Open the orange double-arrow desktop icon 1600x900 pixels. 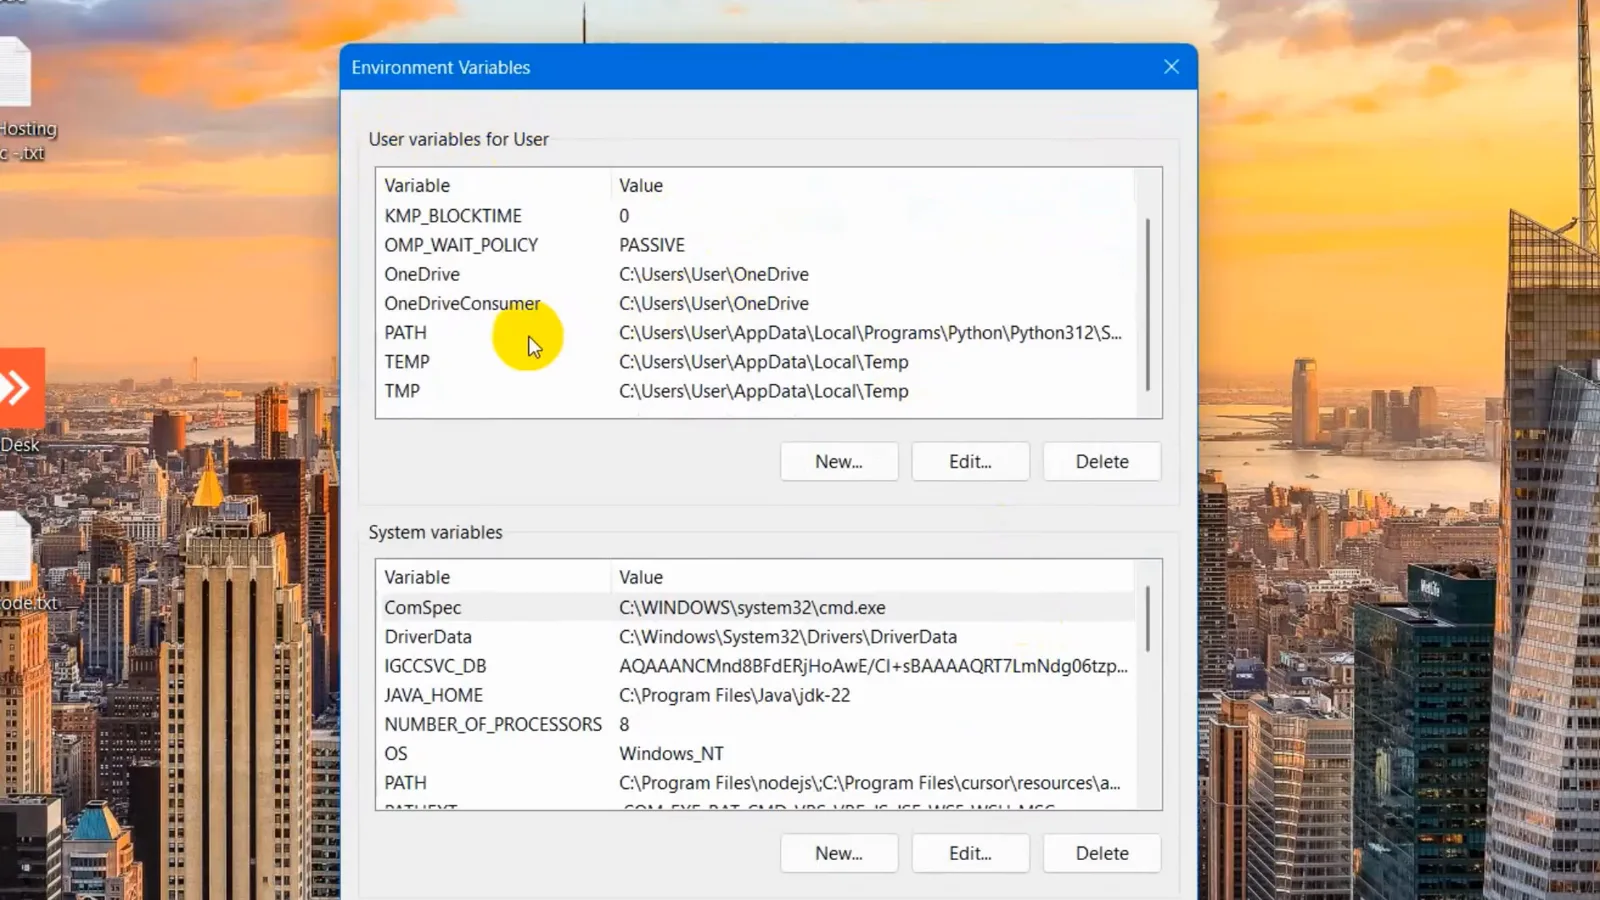tap(22, 388)
